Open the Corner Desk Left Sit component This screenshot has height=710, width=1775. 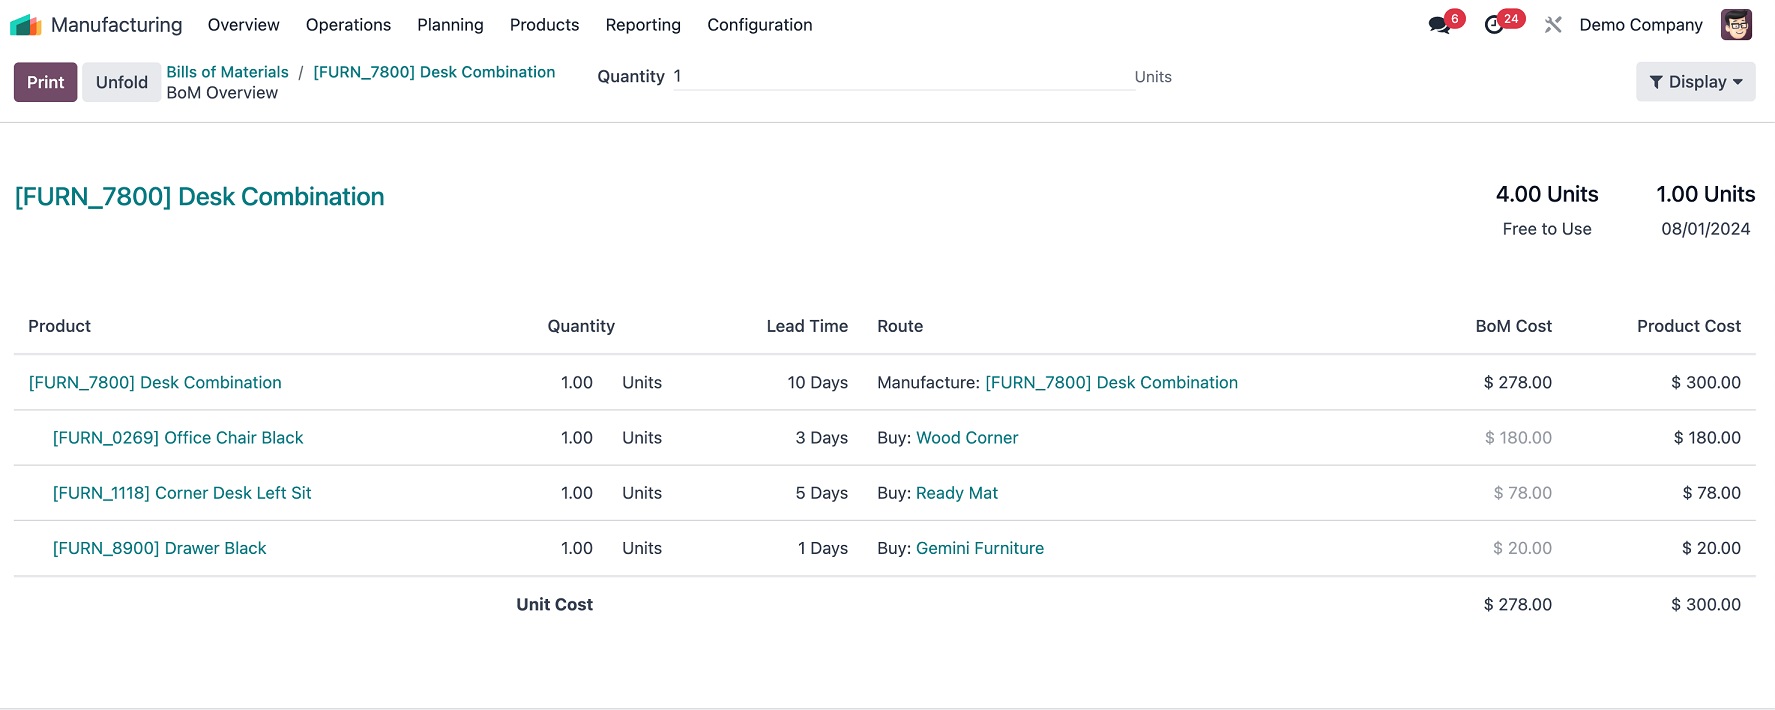[182, 493]
